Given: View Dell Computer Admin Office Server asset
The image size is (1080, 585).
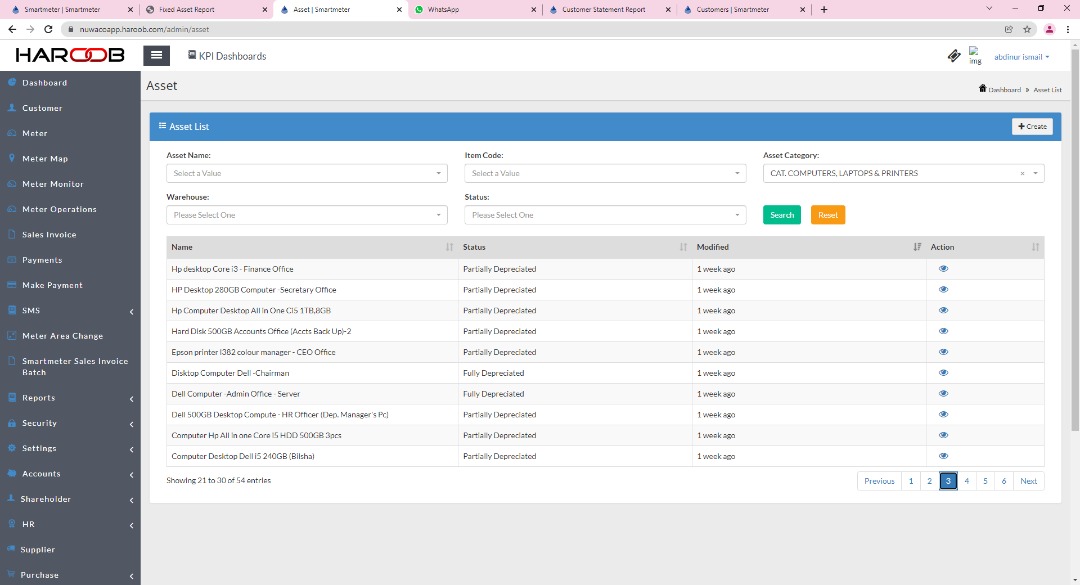Looking at the screenshot, I should [x=944, y=393].
